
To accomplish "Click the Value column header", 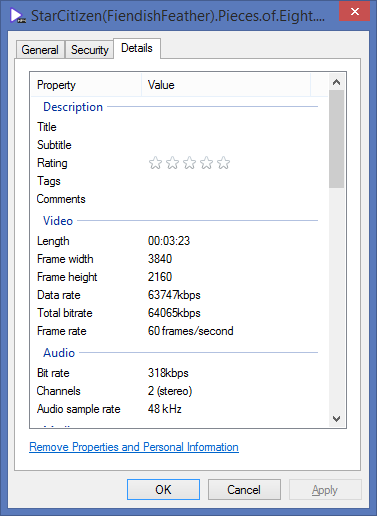I will (226, 85).
